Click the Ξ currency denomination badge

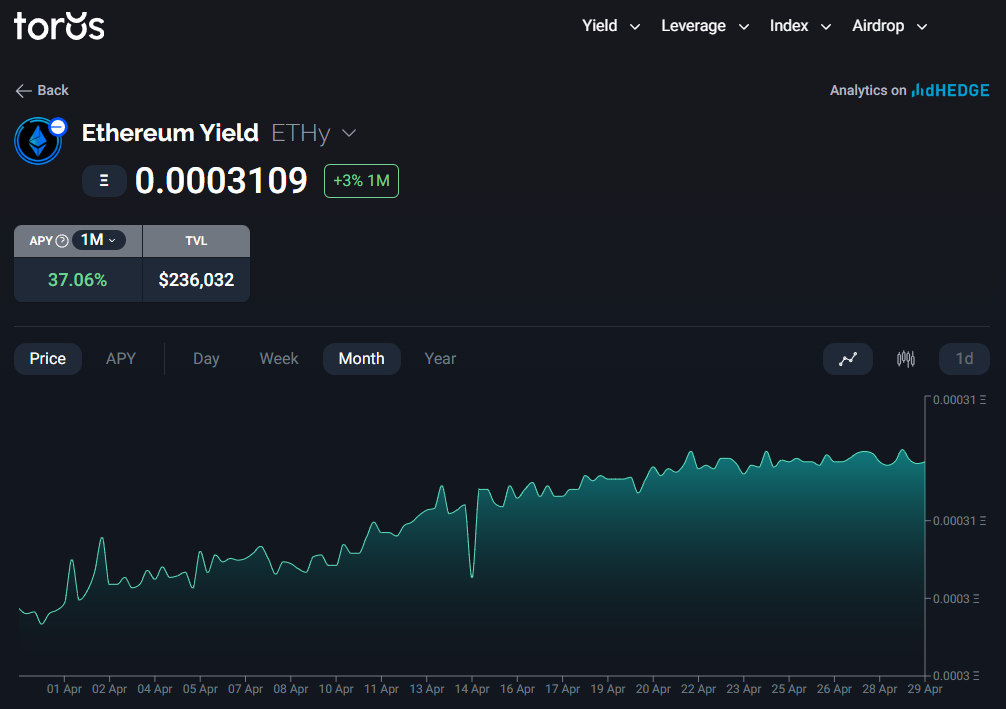point(104,181)
